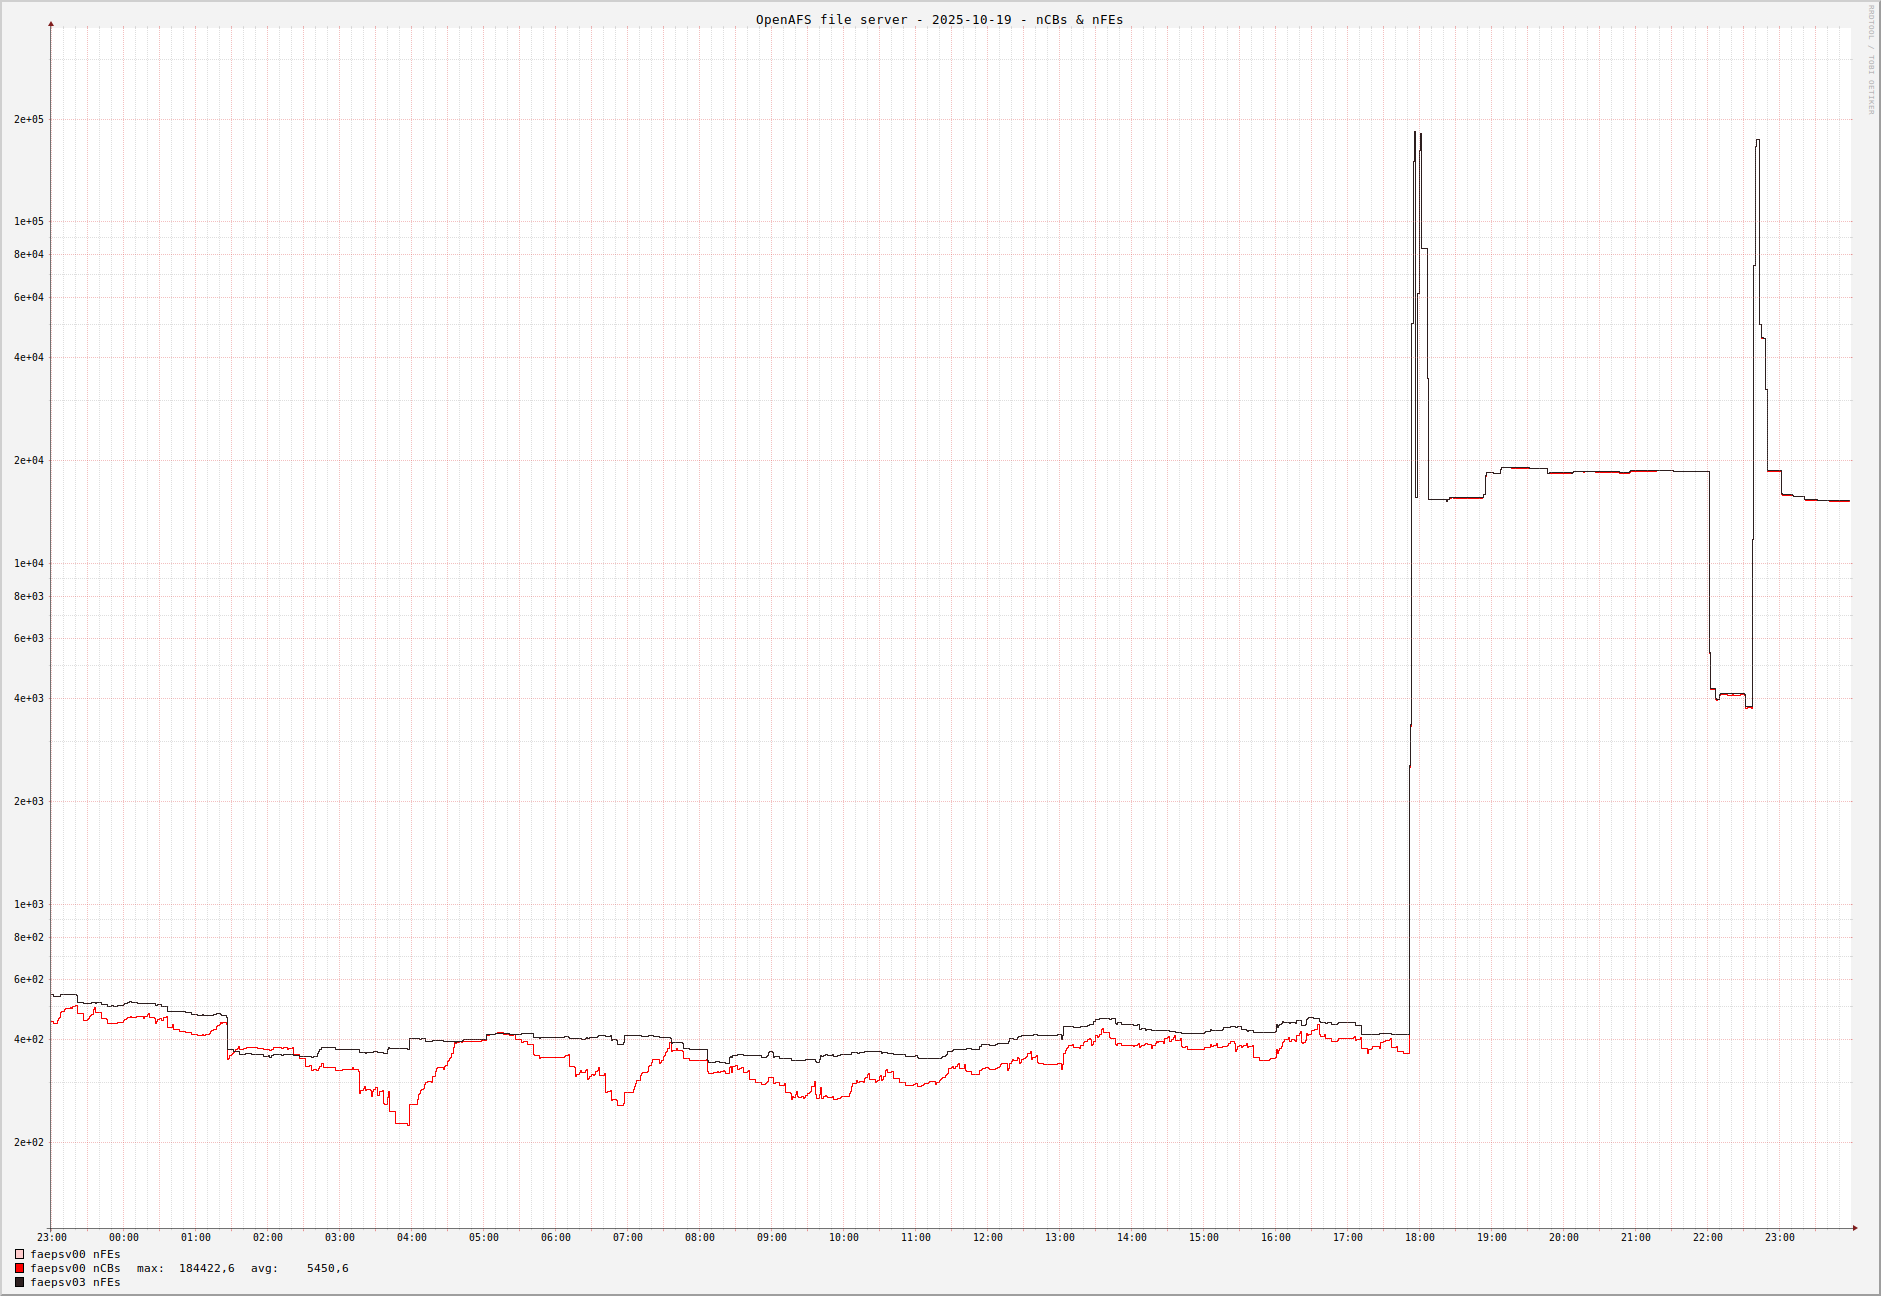Click the 18:00 time axis label
The height and width of the screenshot is (1296, 1881).
pos(1419,1238)
